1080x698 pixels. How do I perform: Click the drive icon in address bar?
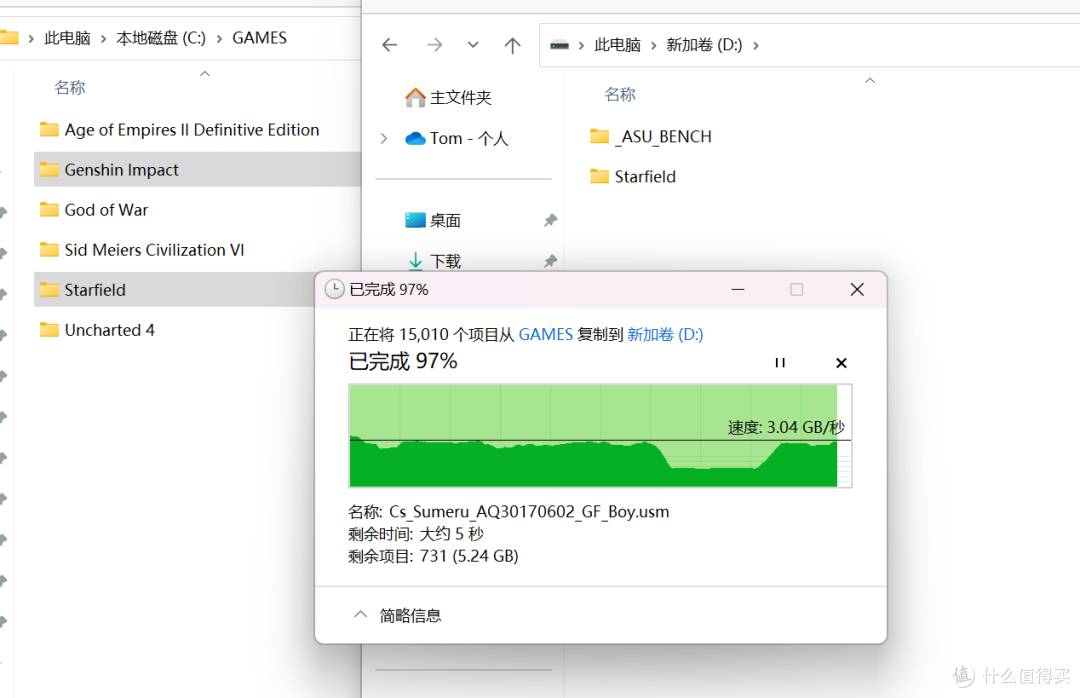click(x=559, y=45)
